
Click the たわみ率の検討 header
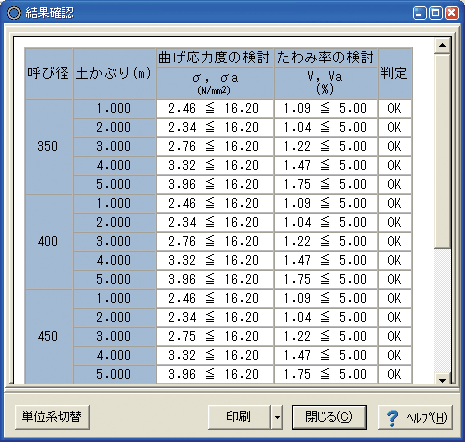[x=326, y=58]
